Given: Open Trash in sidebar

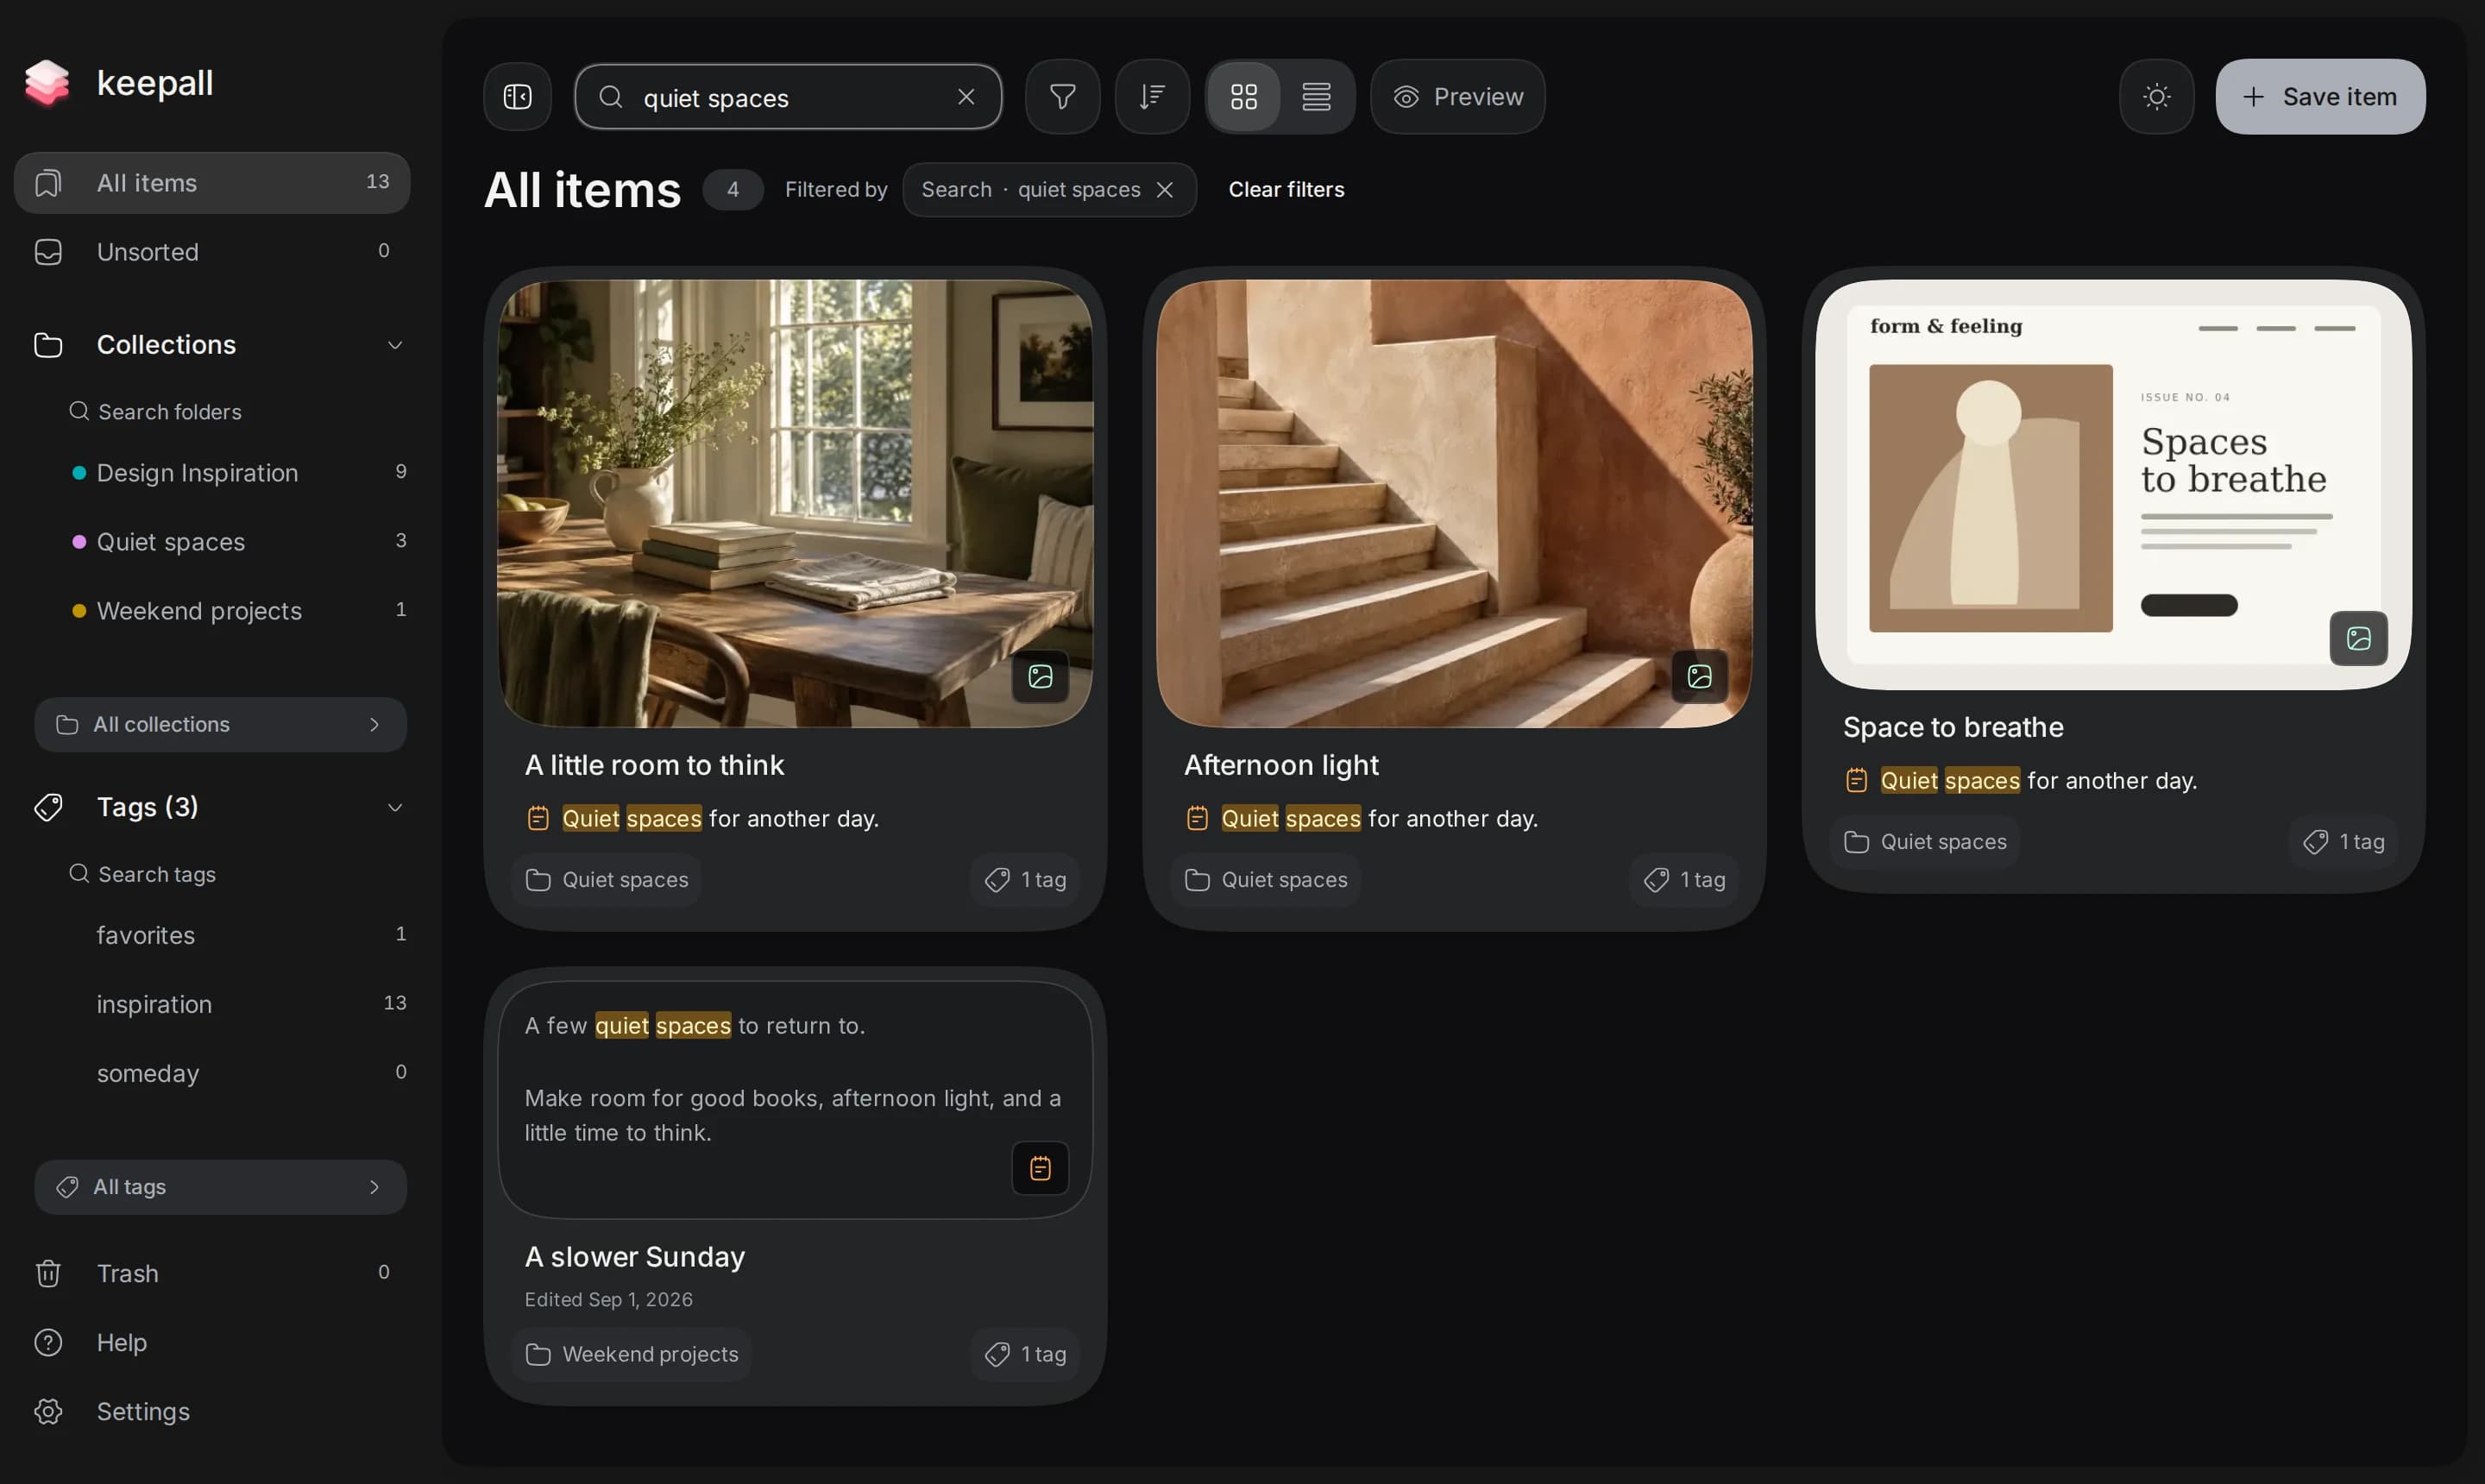Looking at the screenshot, I should pyautogui.click(x=212, y=1273).
